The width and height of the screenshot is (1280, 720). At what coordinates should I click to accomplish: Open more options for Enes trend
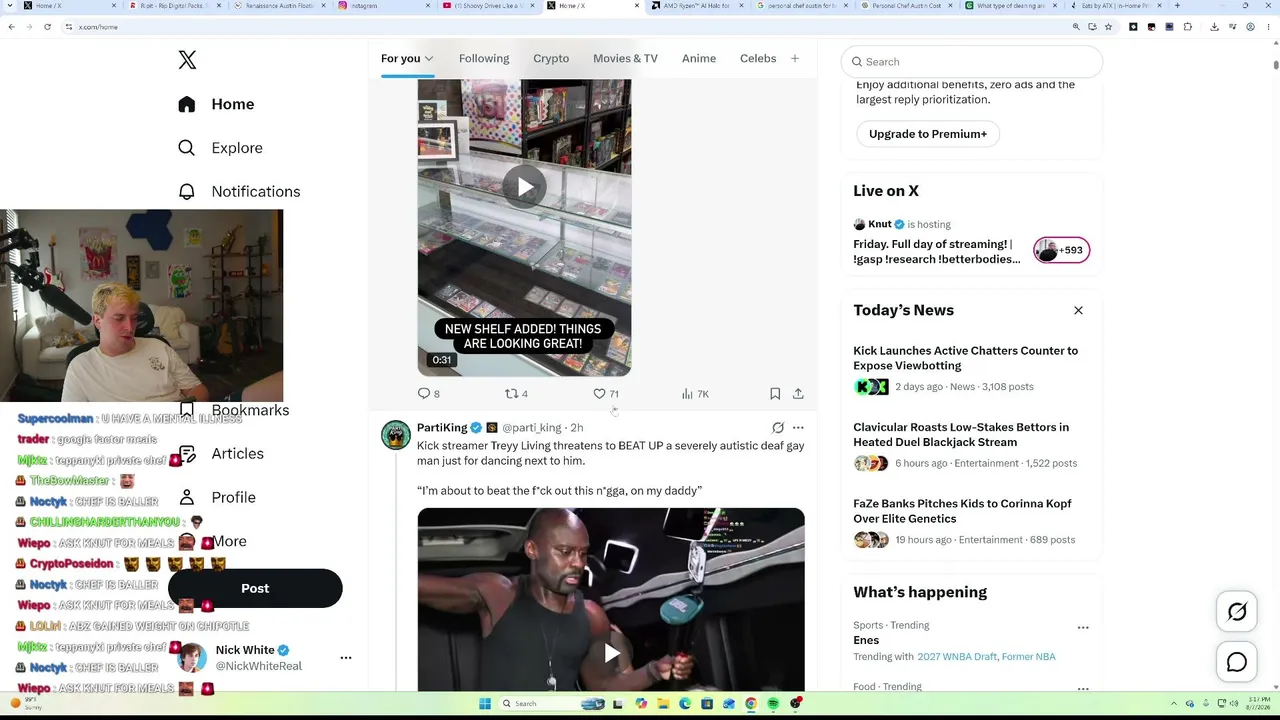pos(1083,628)
